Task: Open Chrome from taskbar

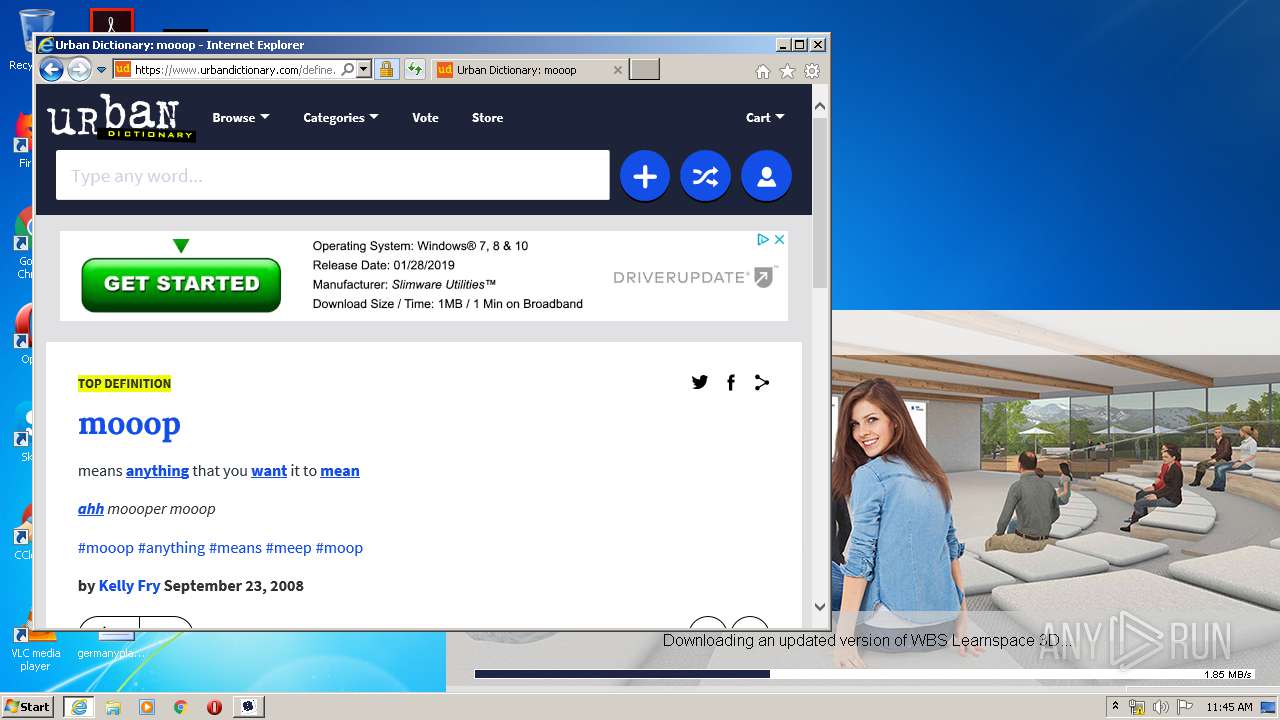Action: (180, 707)
